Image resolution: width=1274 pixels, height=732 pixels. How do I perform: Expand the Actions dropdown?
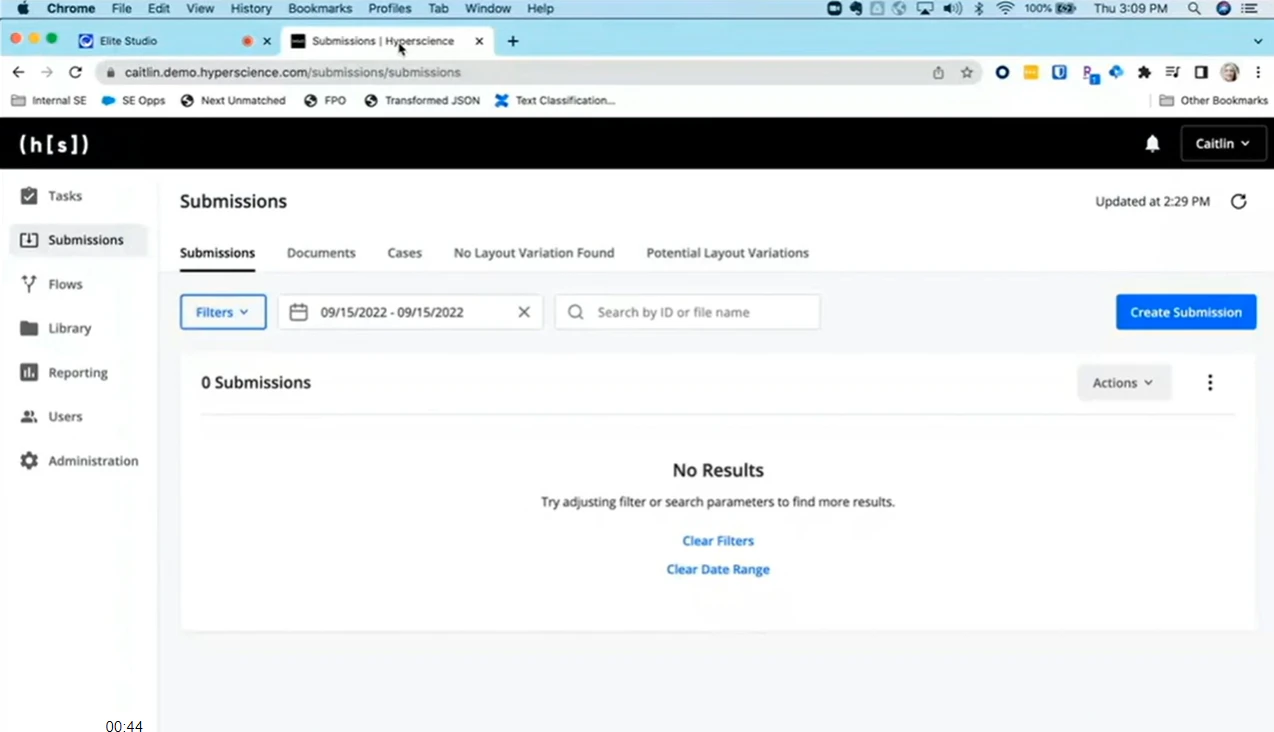point(1122,382)
